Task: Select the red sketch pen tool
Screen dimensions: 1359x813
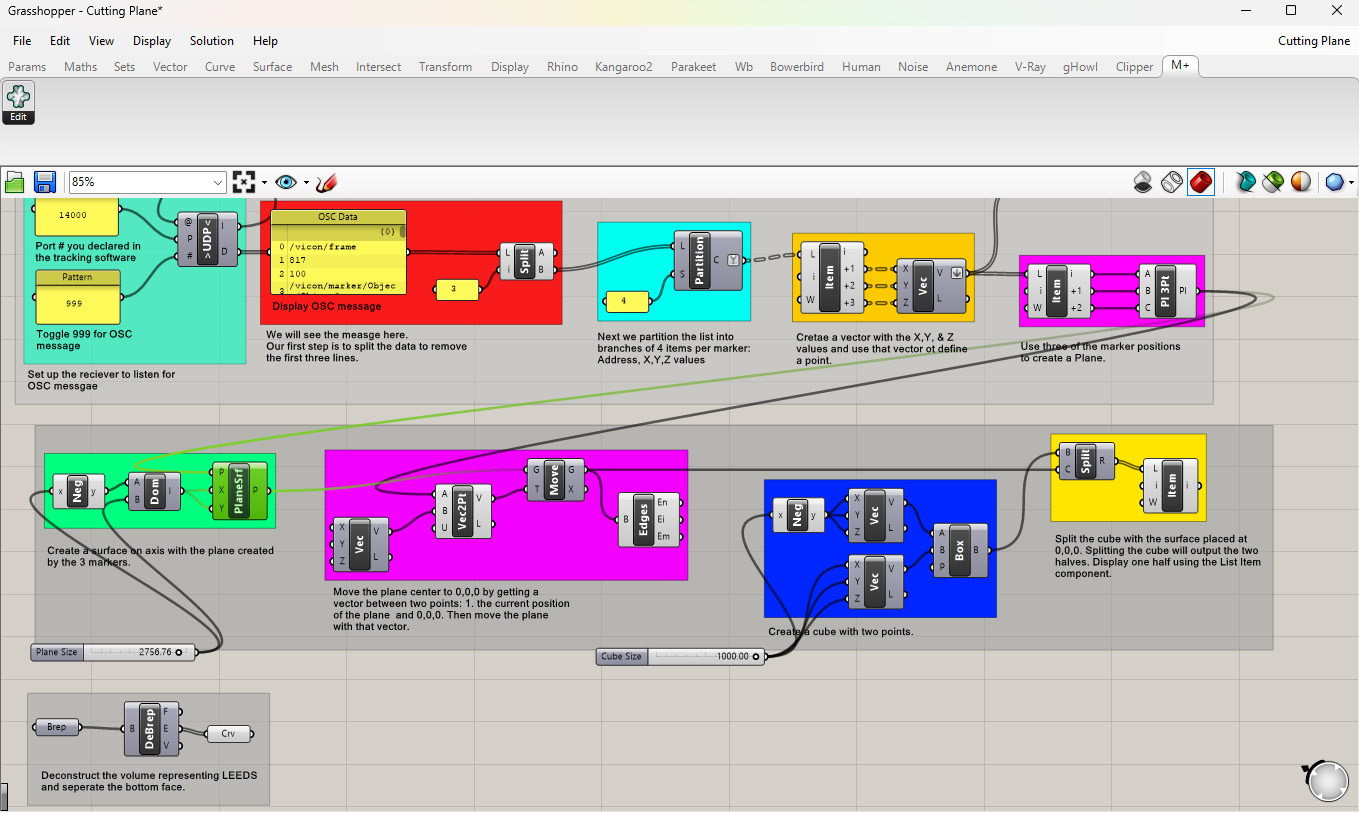Action: tap(326, 182)
